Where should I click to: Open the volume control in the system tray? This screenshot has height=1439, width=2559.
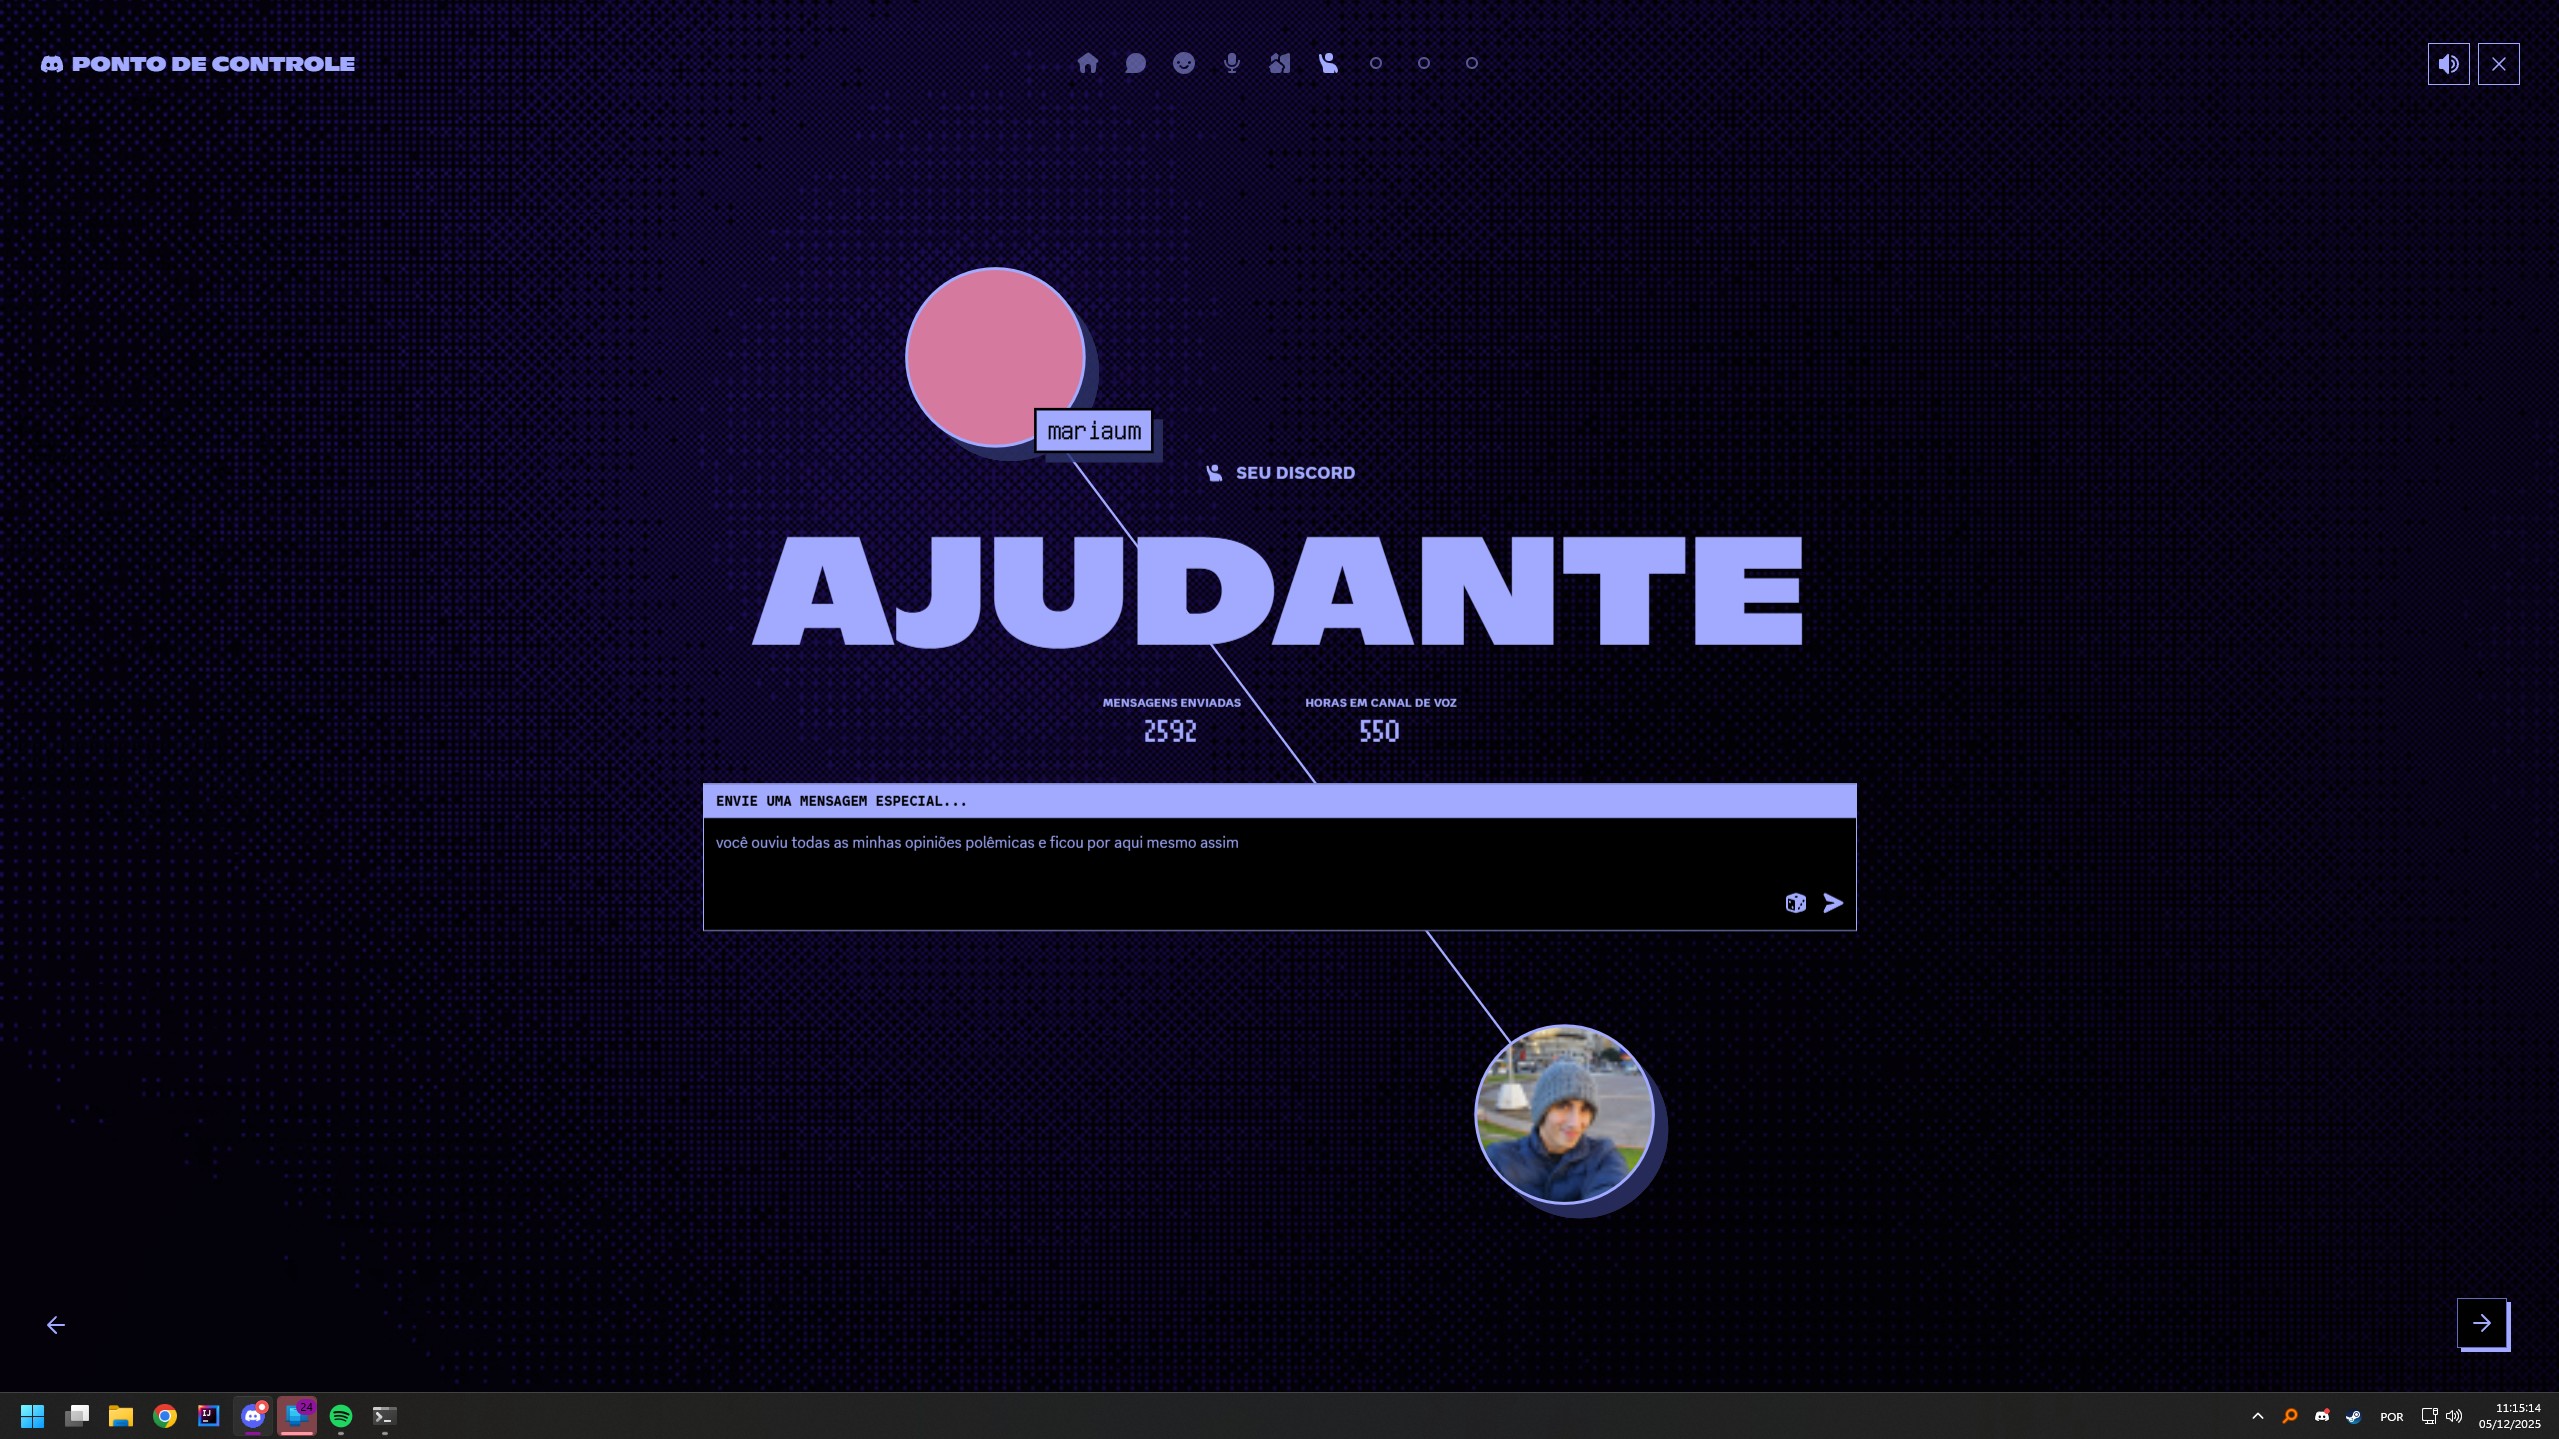[x=2453, y=1415]
